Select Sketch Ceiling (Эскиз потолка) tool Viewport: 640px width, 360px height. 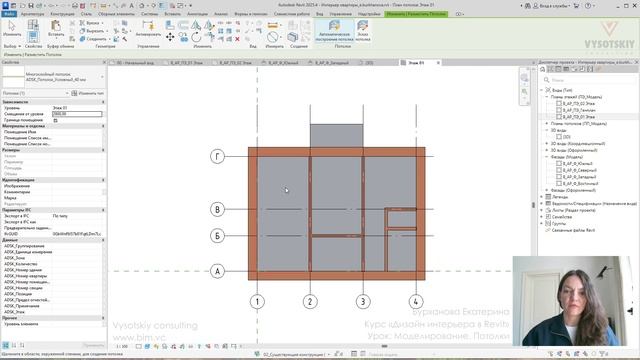tap(362, 31)
